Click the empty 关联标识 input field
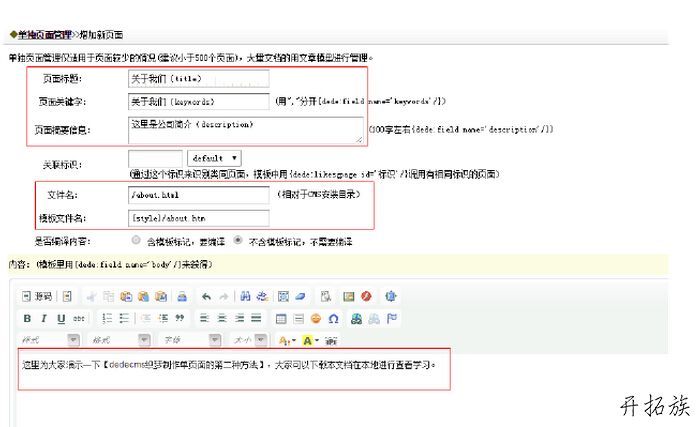700x427 pixels. [155, 158]
